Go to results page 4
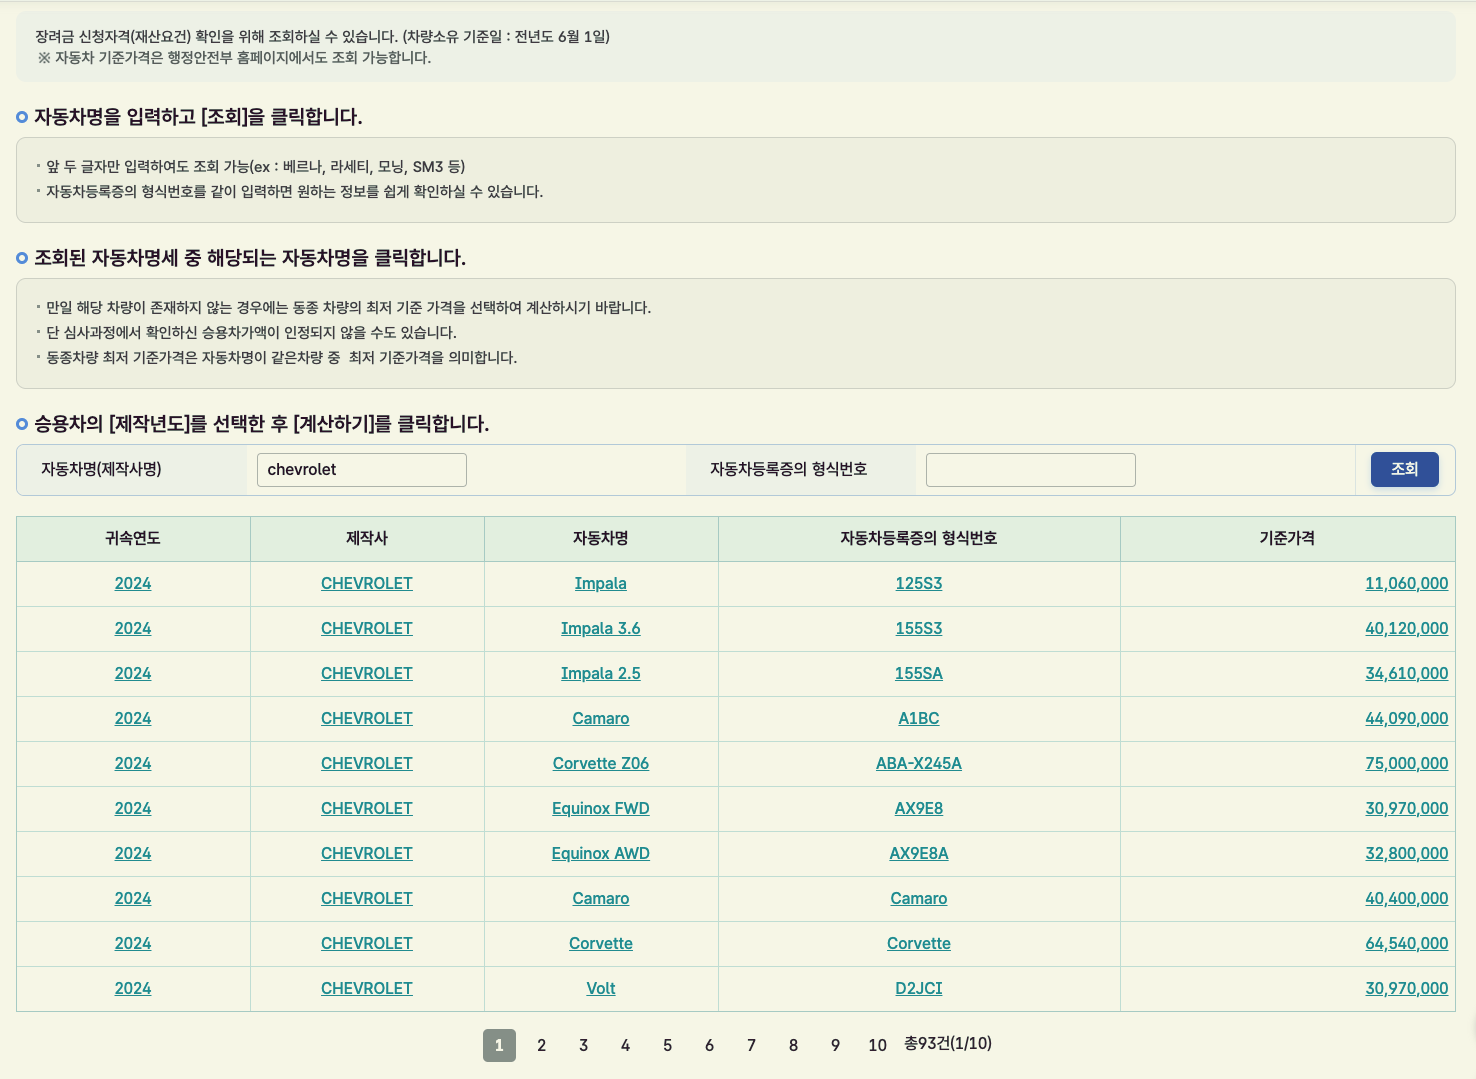Viewport: 1476px width, 1079px height. click(x=625, y=1045)
